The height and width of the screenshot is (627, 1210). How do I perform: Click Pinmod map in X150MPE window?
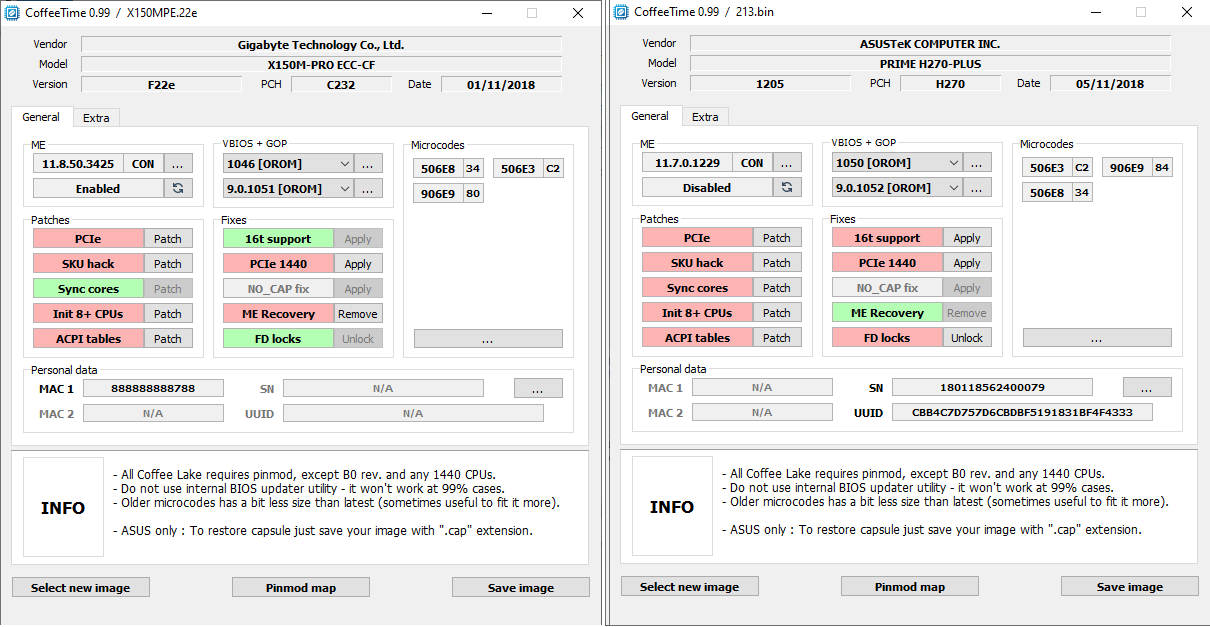300,588
